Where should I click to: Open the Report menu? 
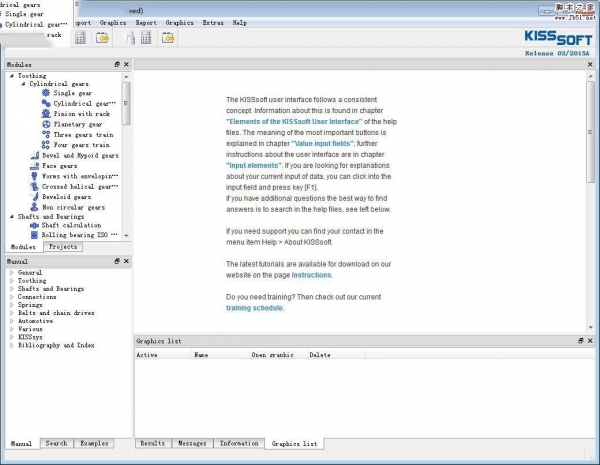click(x=146, y=23)
